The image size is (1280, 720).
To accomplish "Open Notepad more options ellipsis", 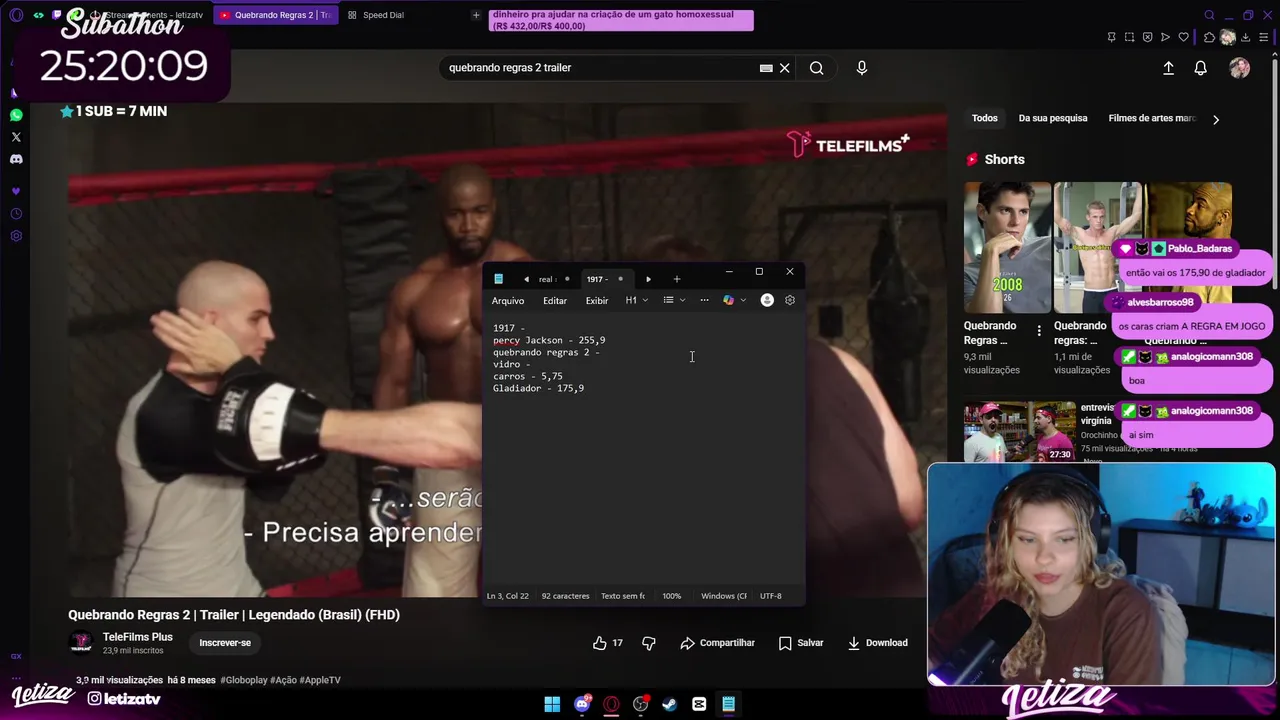I will coord(704,300).
